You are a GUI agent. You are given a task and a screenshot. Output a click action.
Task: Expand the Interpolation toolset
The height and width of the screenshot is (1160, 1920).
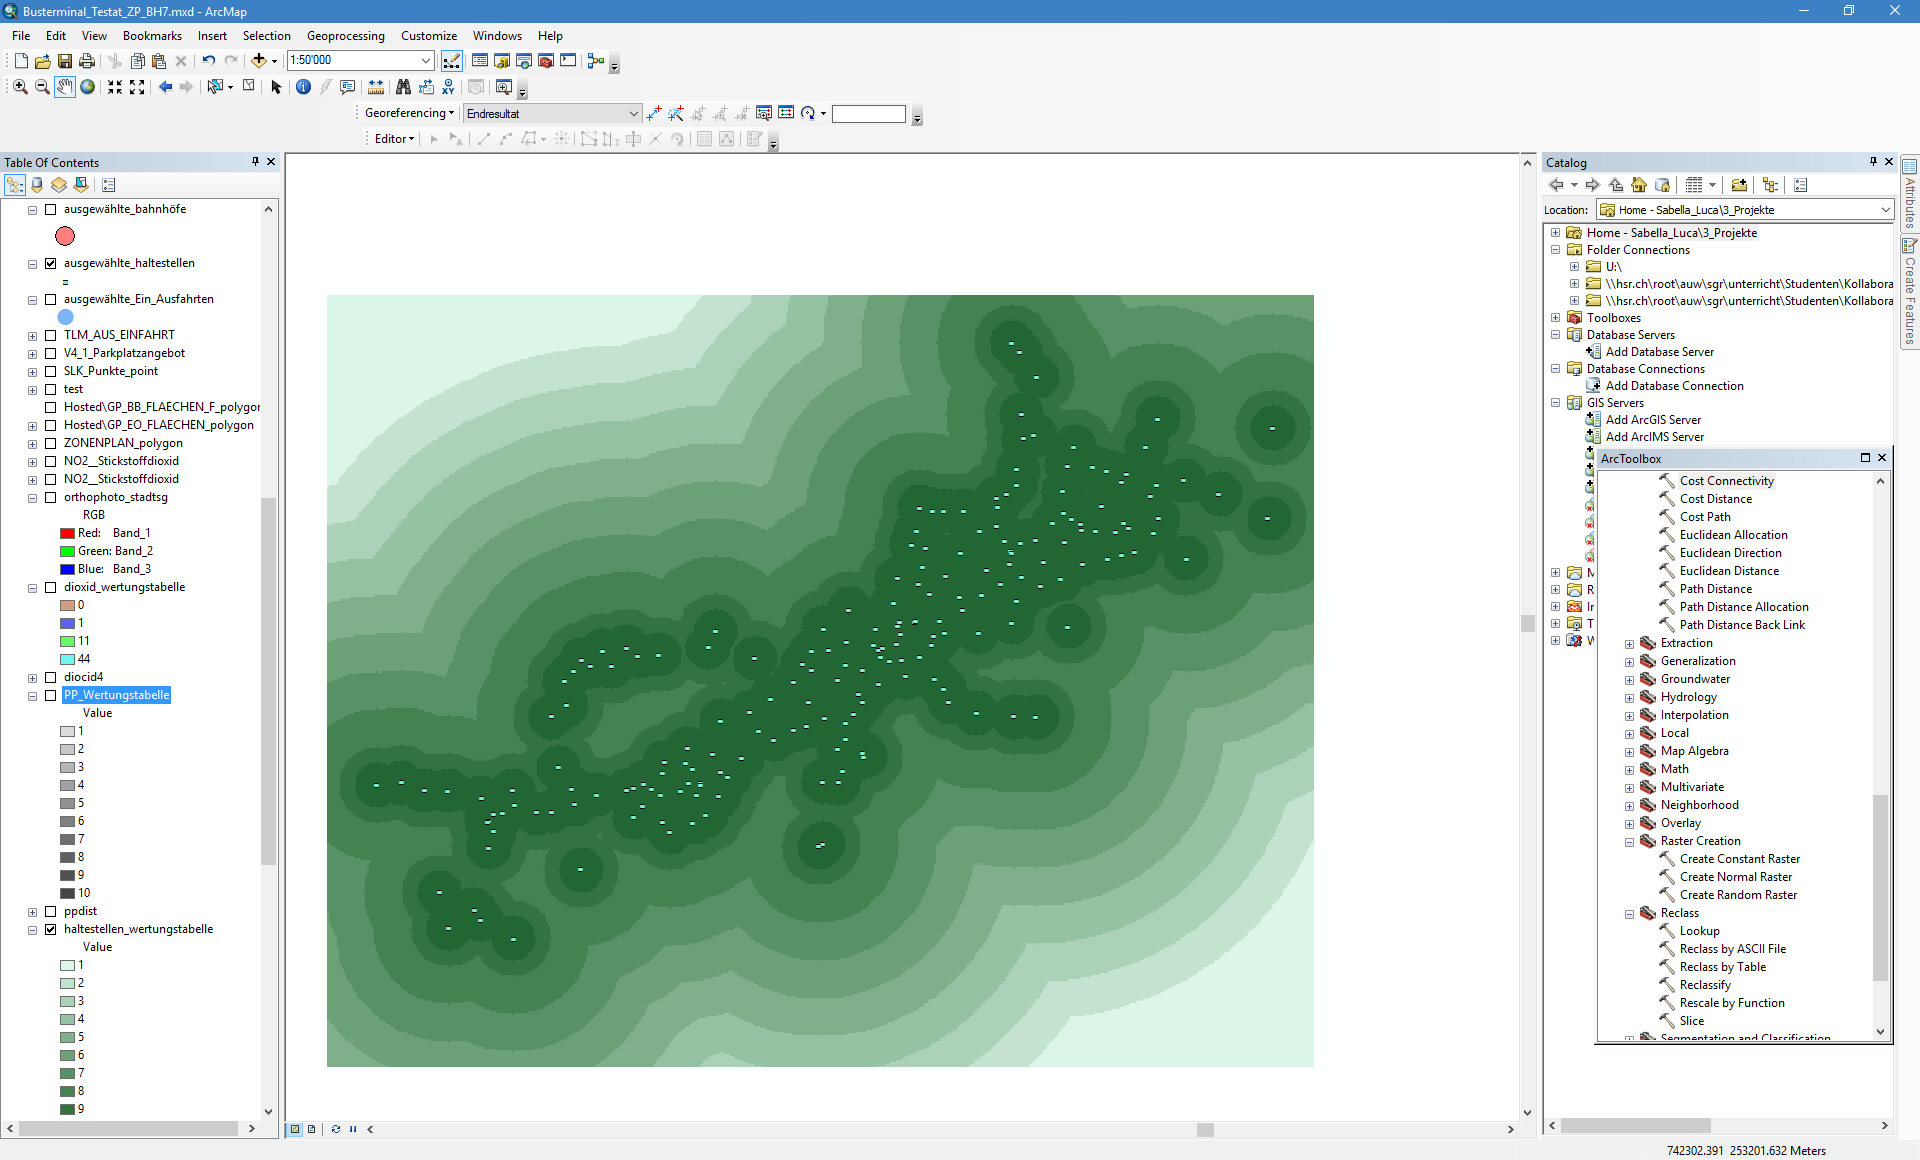[x=1629, y=716]
